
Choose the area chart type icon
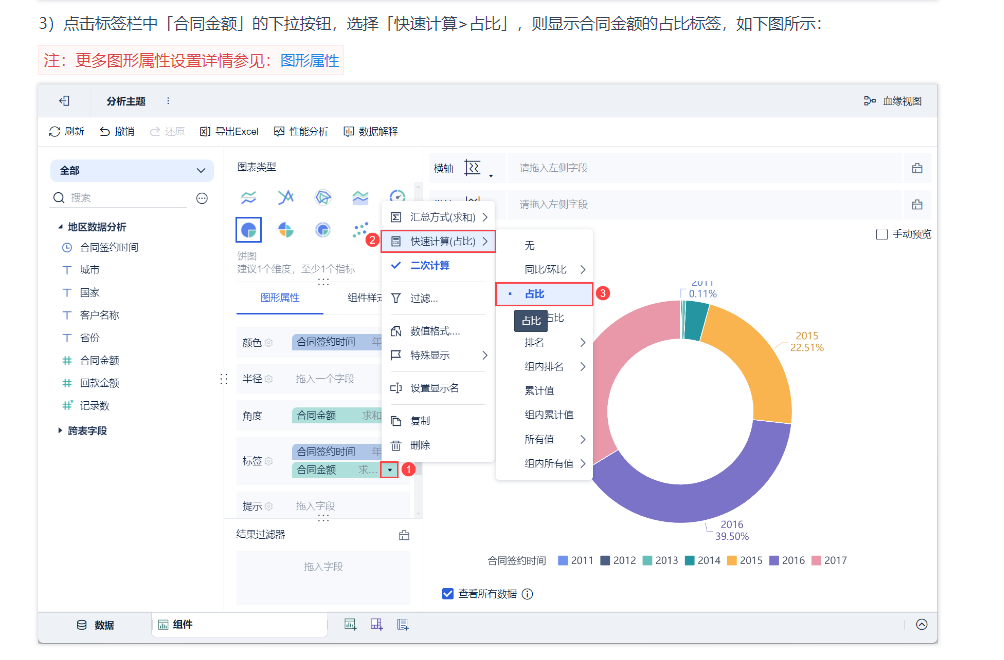click(360, 197)
